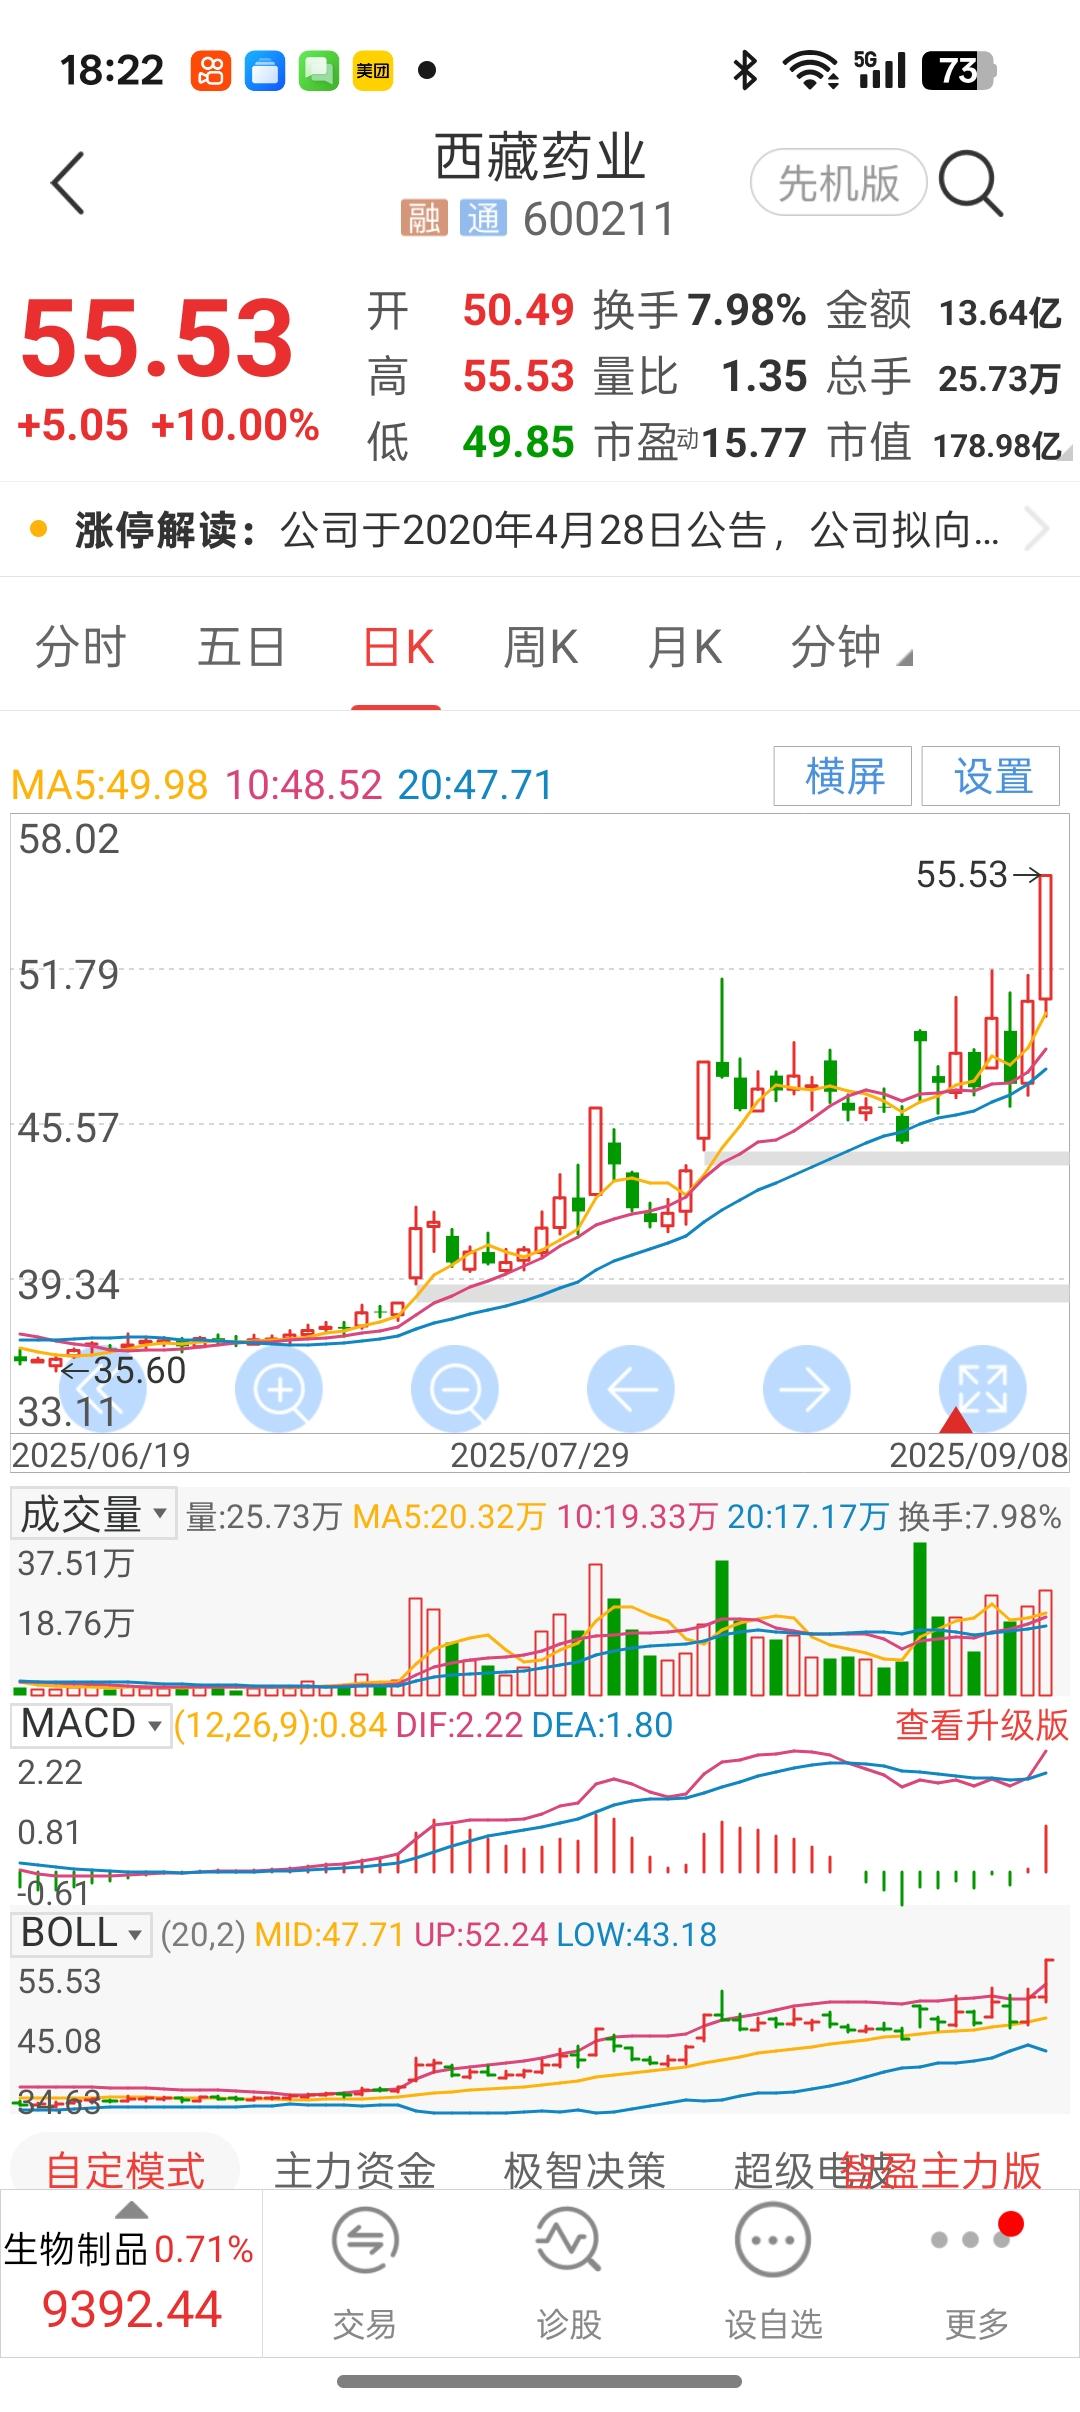Image resolution: width=1080 pixels, height=2412 pixels.
Task: Tap the battery indicator
Action: tap(957, 70)
